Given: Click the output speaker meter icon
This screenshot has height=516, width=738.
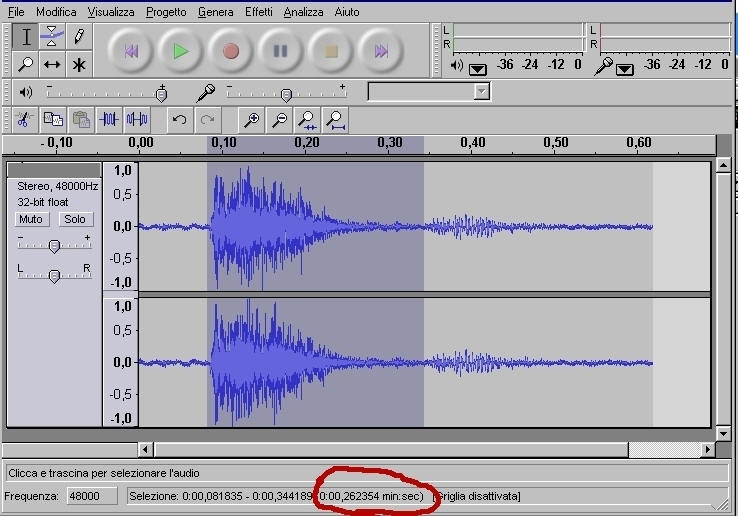Looking at the screenshot, I should click(x=457, y=65).
